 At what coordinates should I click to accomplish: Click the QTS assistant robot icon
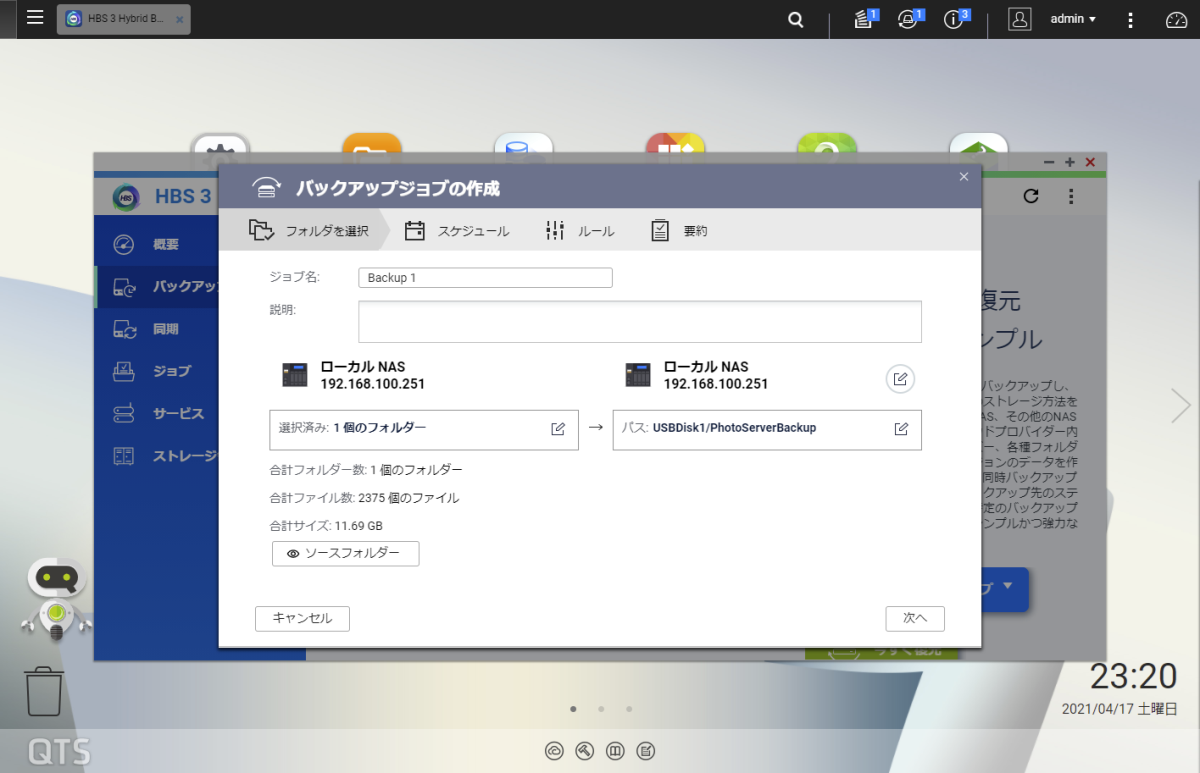pyautogui.click(x=55, y=598)
